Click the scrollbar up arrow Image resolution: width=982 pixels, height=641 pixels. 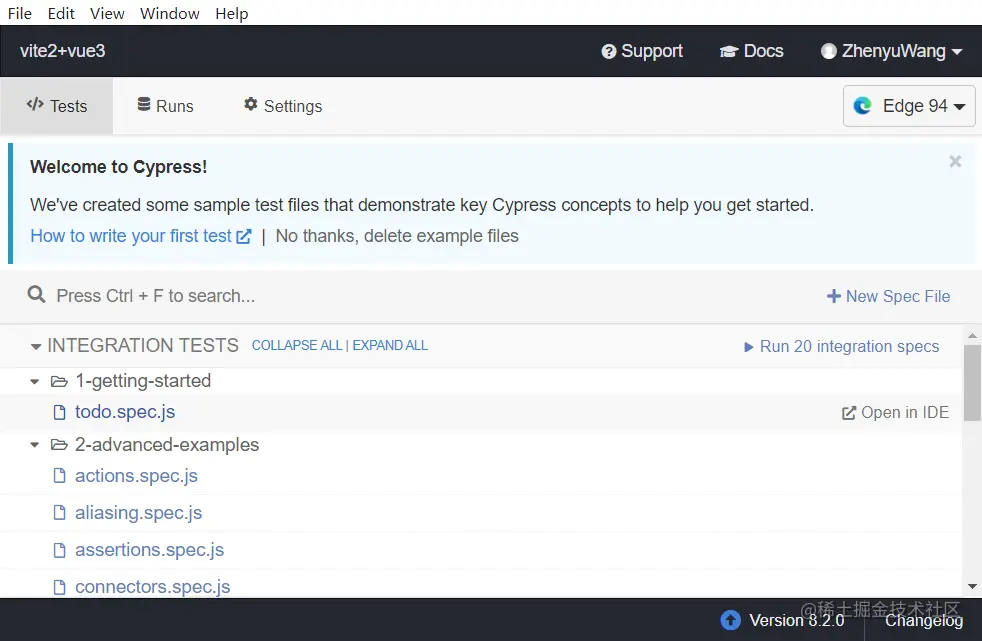tap(972, 336)
